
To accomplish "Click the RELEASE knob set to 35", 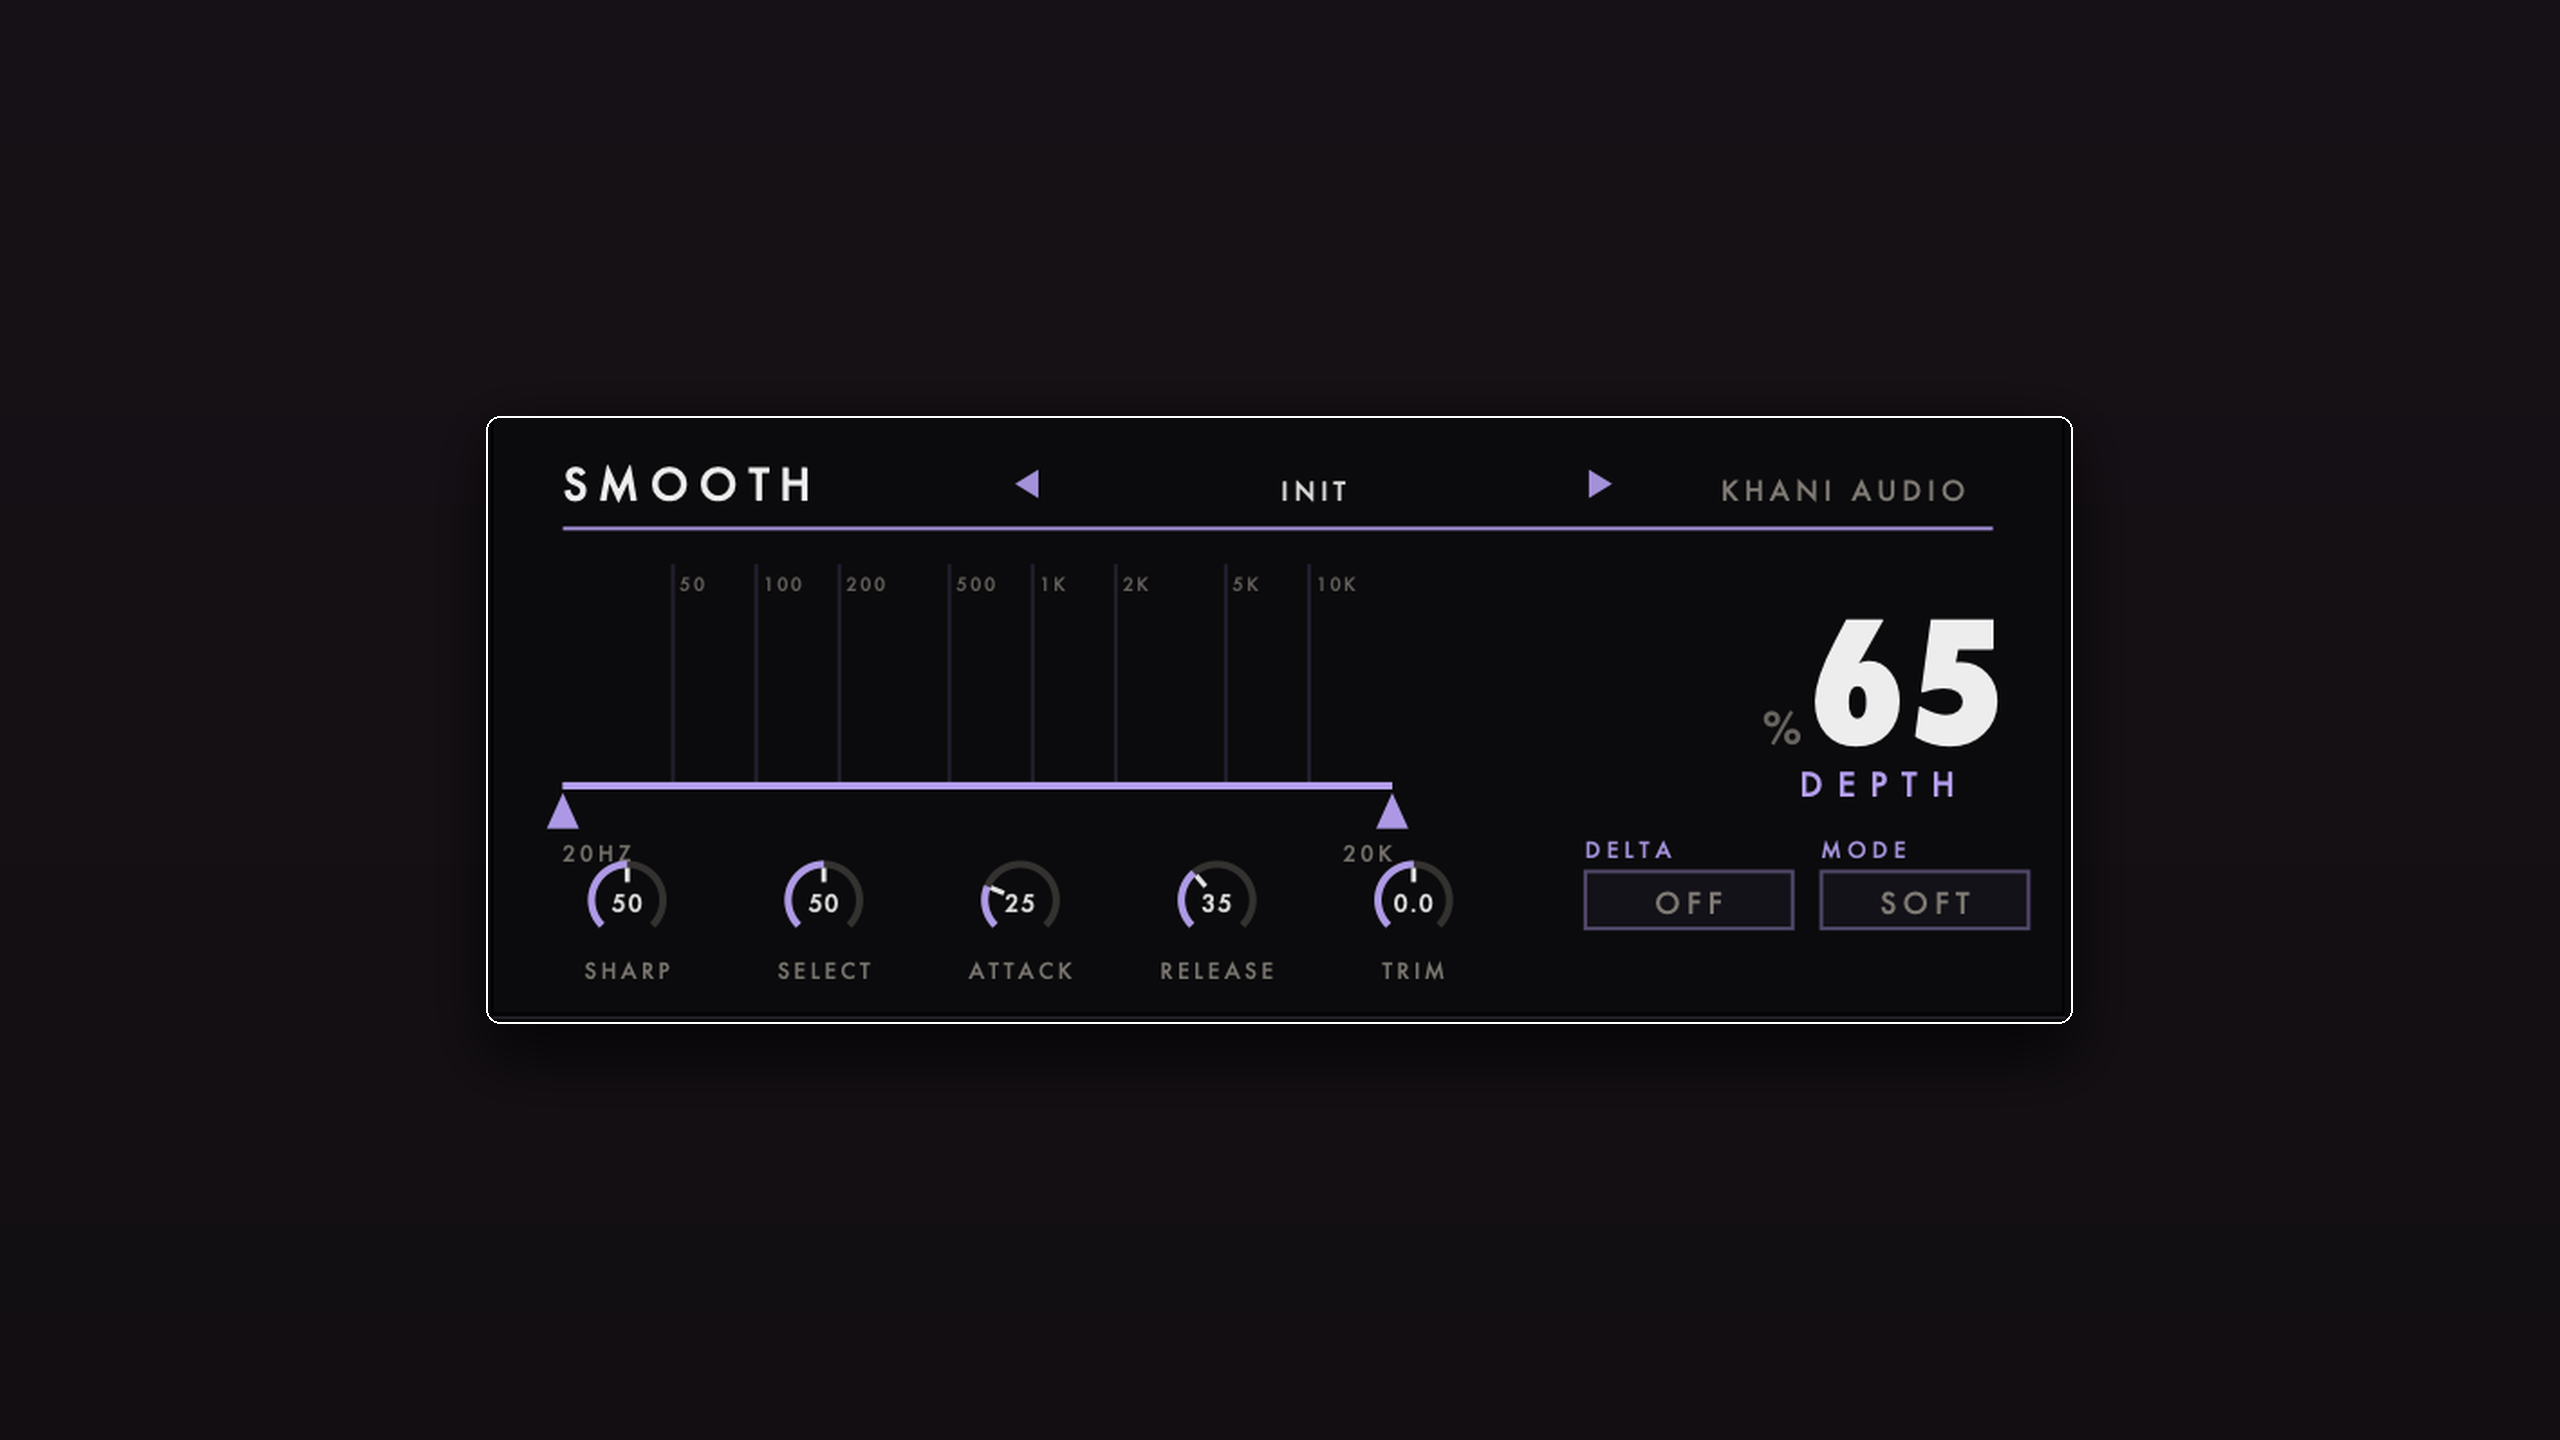I will pyautogui.click(x=1216, y=898).
